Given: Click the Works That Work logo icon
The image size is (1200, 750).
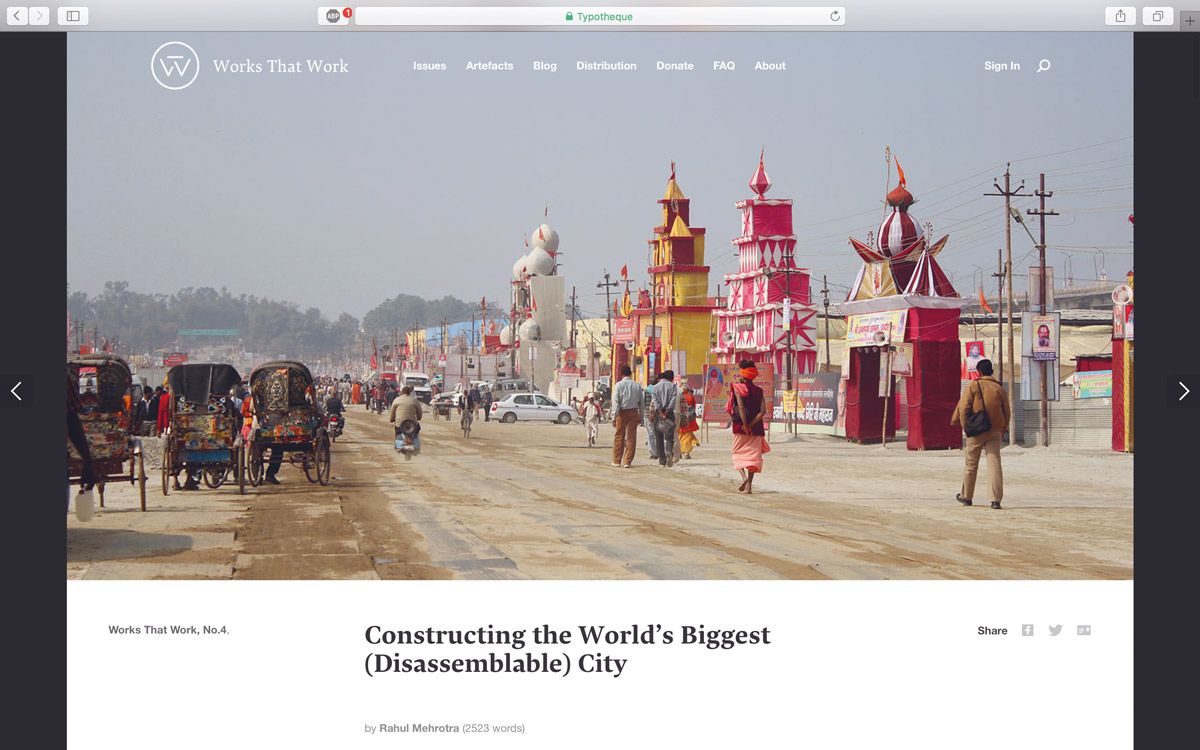Looking at the screenshot, I should click(x=175, y=66).
